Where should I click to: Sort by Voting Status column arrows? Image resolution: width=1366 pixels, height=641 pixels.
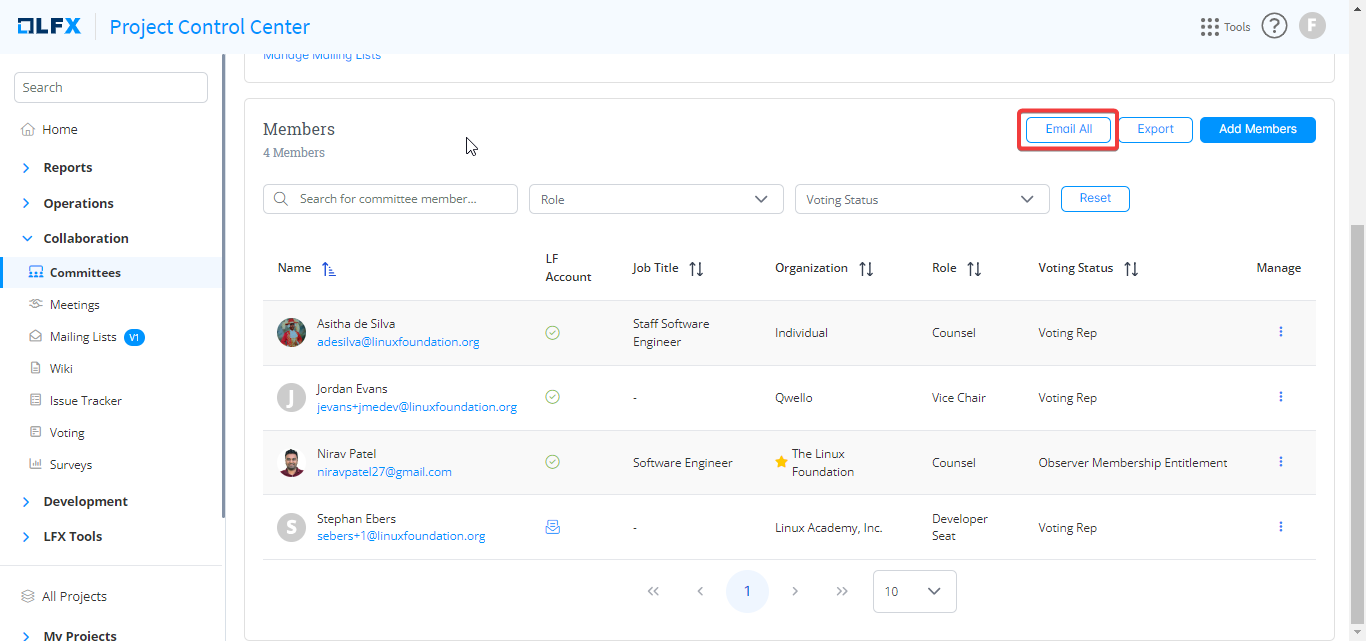tap(1131, 269)
